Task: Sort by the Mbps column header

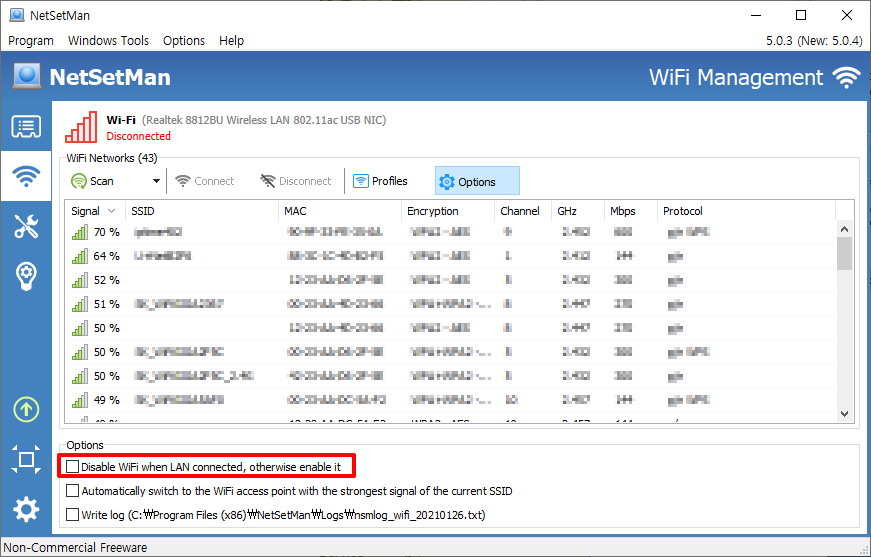Action: pos(630,211)
